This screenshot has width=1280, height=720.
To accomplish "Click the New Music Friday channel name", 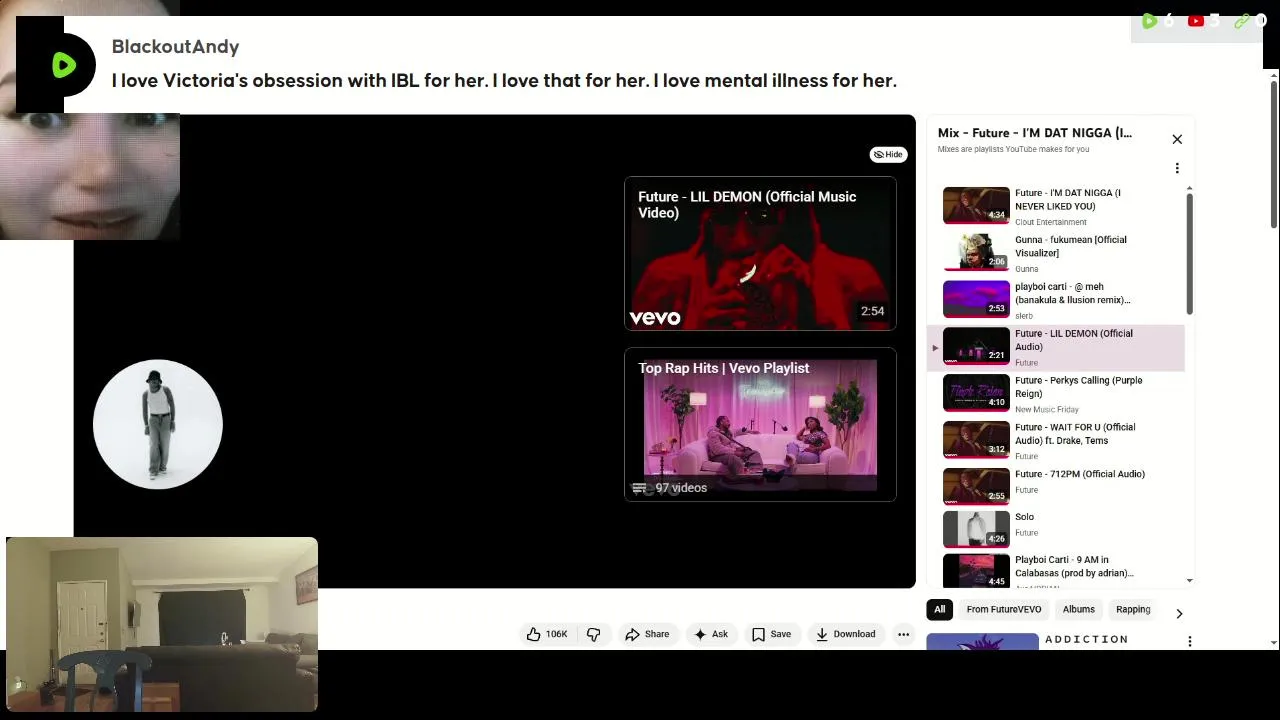I will tap(1046, 409).
